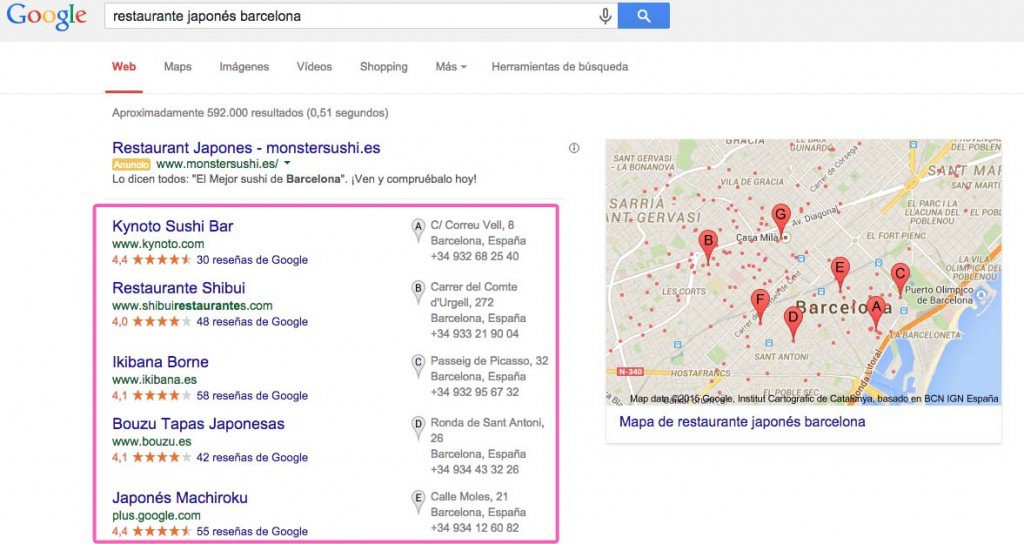Select map pin E on the map
The height and width of the screenshot is (544, 1024).
pyautogui.click(x=840, y=272)
